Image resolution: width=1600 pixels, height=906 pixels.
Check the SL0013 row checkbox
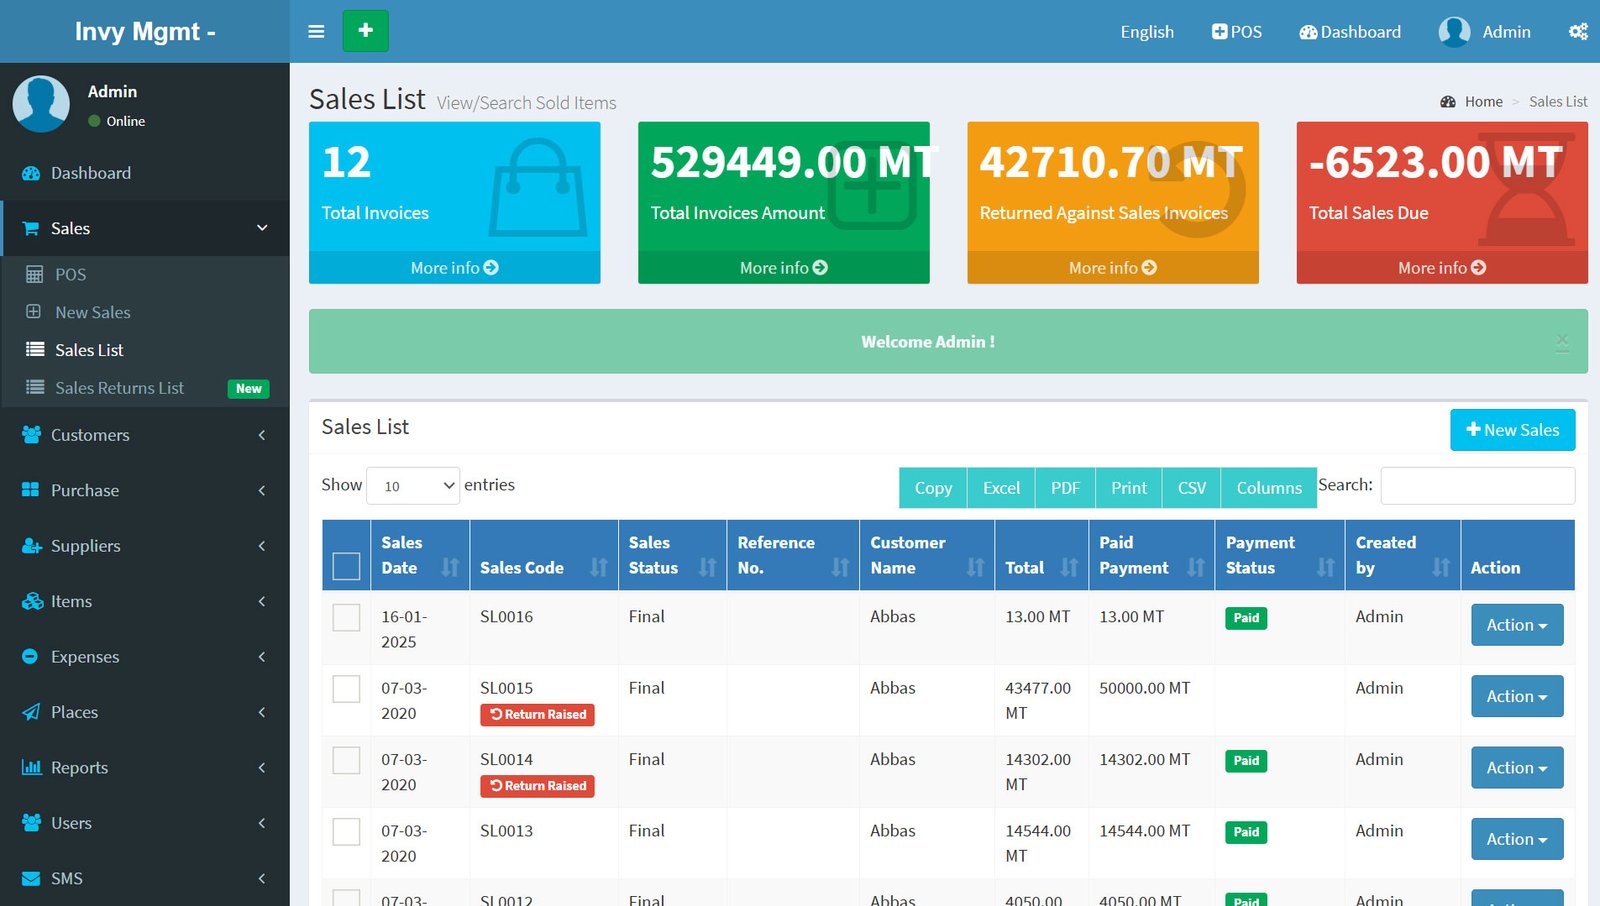point(346,832)
